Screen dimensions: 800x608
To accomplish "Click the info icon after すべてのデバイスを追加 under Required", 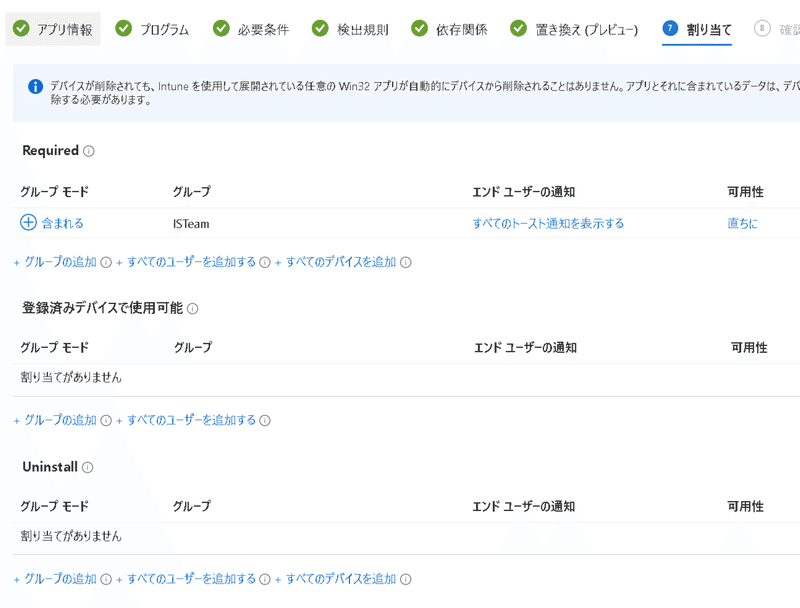I will click(404, 263).
